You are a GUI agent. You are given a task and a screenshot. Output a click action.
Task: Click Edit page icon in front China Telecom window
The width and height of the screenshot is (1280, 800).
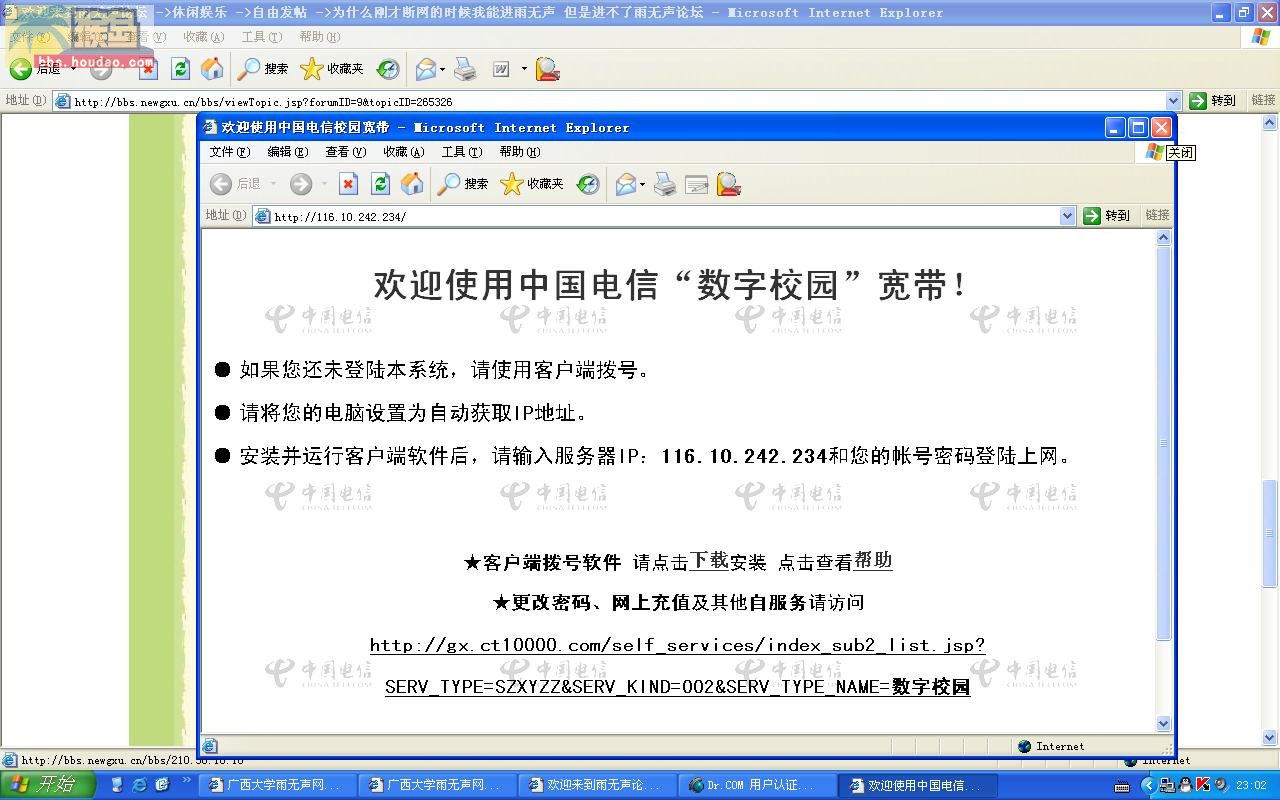pos(697,184)
